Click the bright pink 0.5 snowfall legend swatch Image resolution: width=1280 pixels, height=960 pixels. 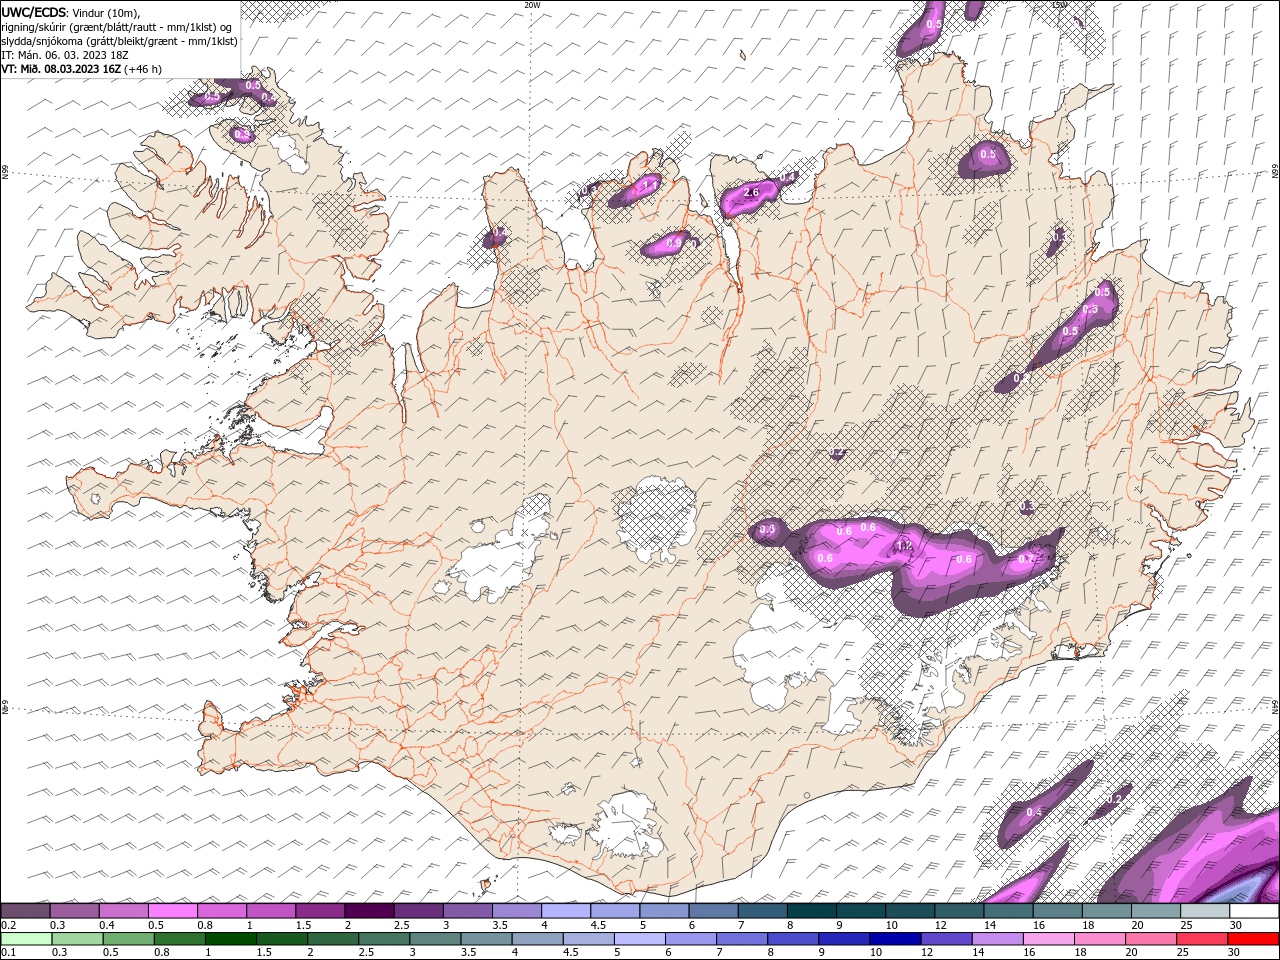click(x=173, y=911)
